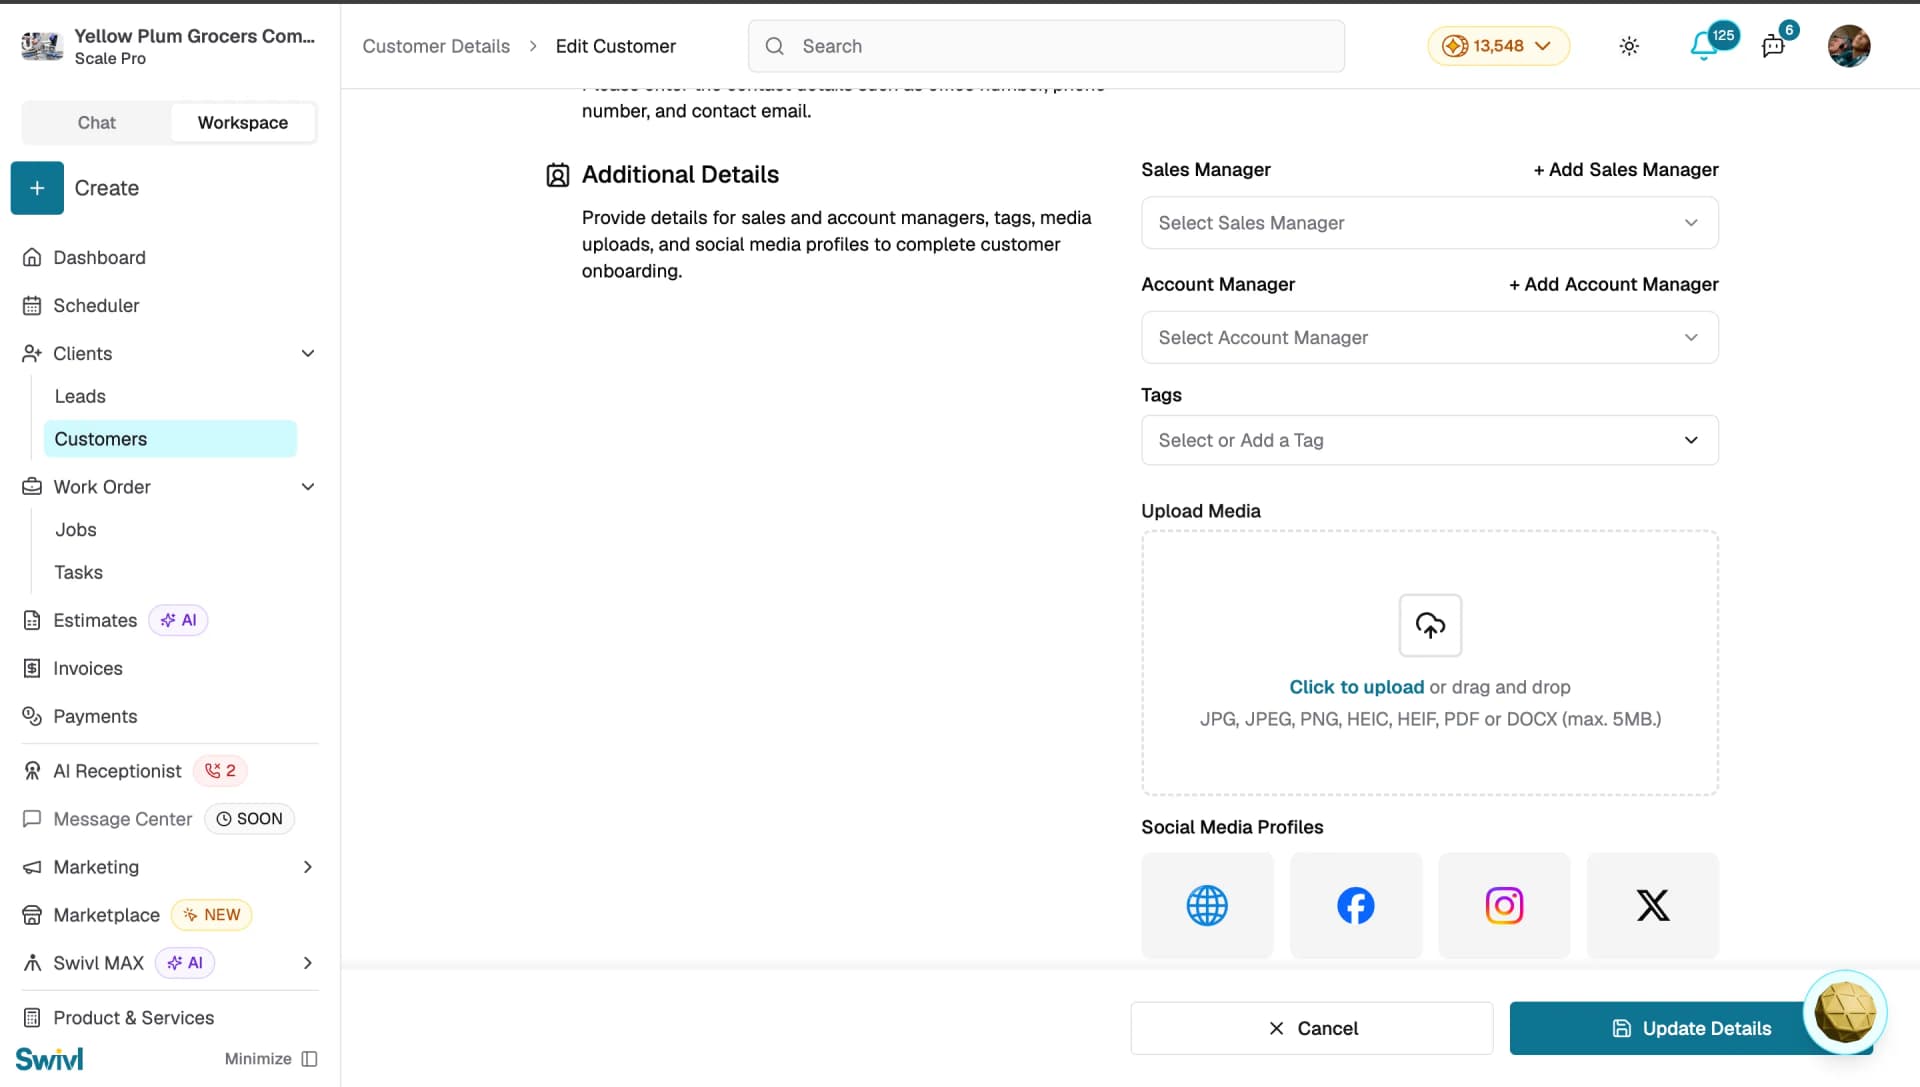Go back to Customer Details breadcrumb
The image size is (1920, 1087).
click(436, 46)
